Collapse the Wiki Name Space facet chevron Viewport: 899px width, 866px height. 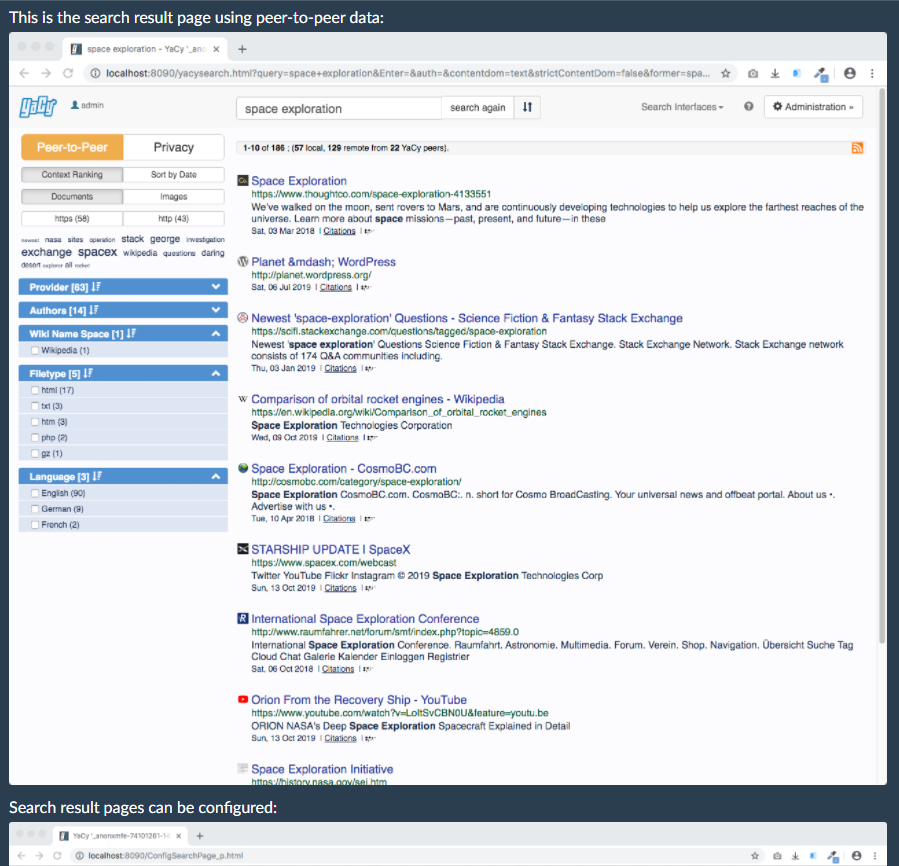[216, 333]
